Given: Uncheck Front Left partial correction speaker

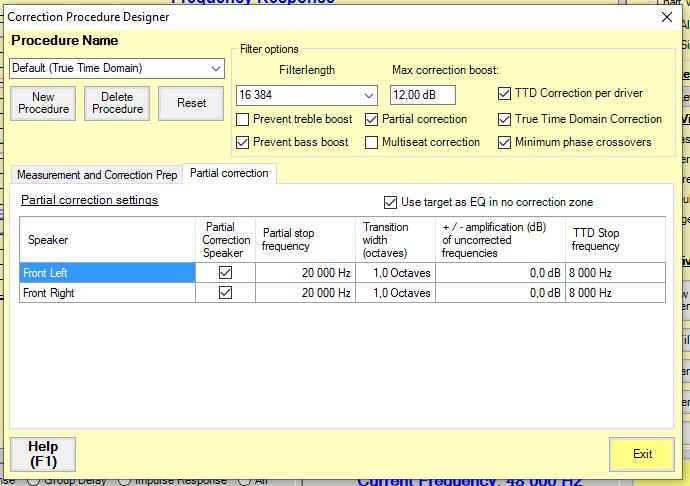Looking at the screenshot, I should click(225, 272).
